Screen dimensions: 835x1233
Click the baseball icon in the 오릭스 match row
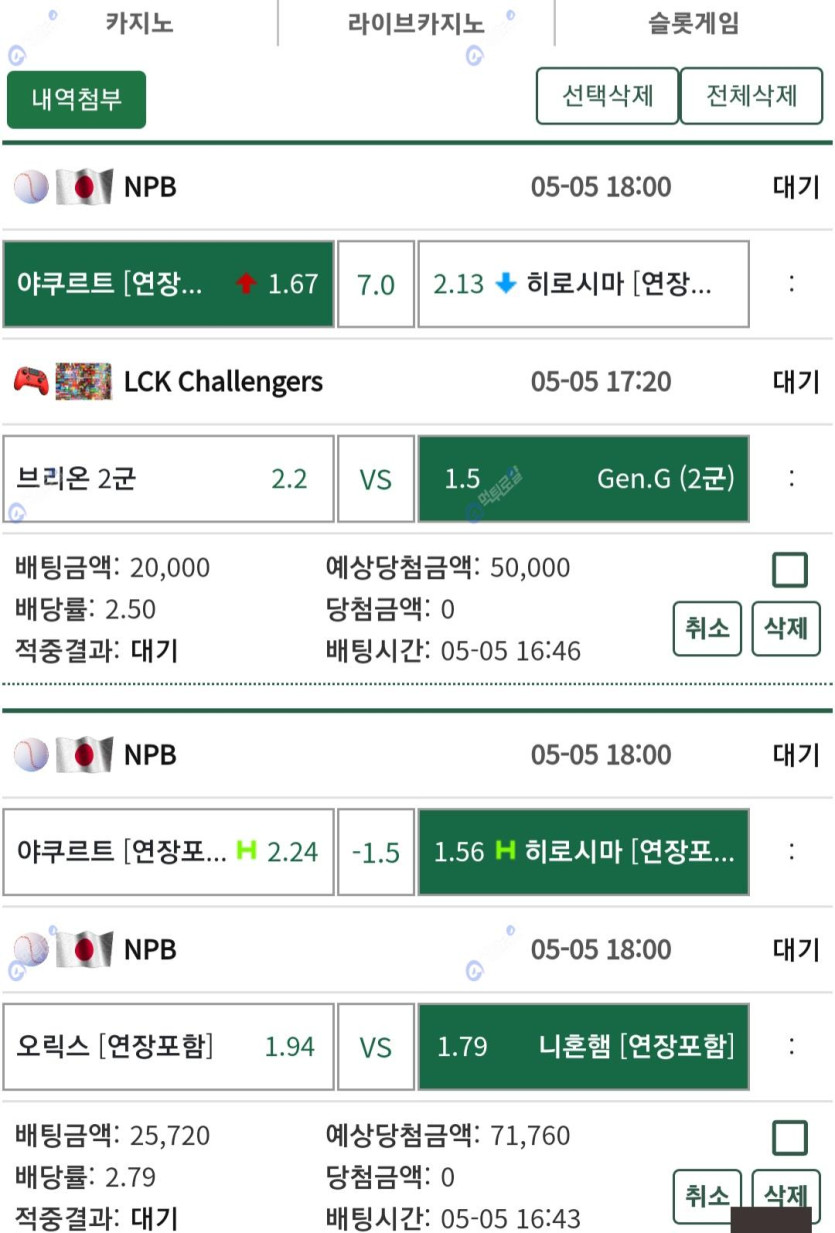point(31,949)
